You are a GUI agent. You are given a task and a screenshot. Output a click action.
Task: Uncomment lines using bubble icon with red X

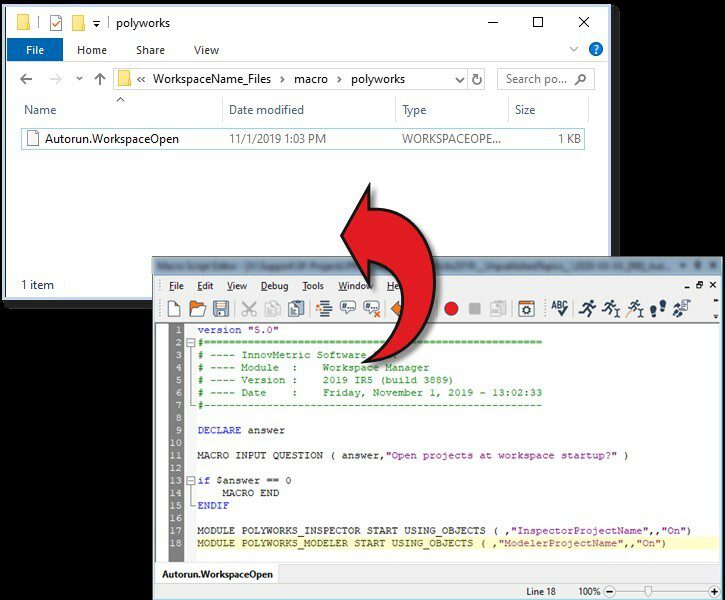[371, 309]
